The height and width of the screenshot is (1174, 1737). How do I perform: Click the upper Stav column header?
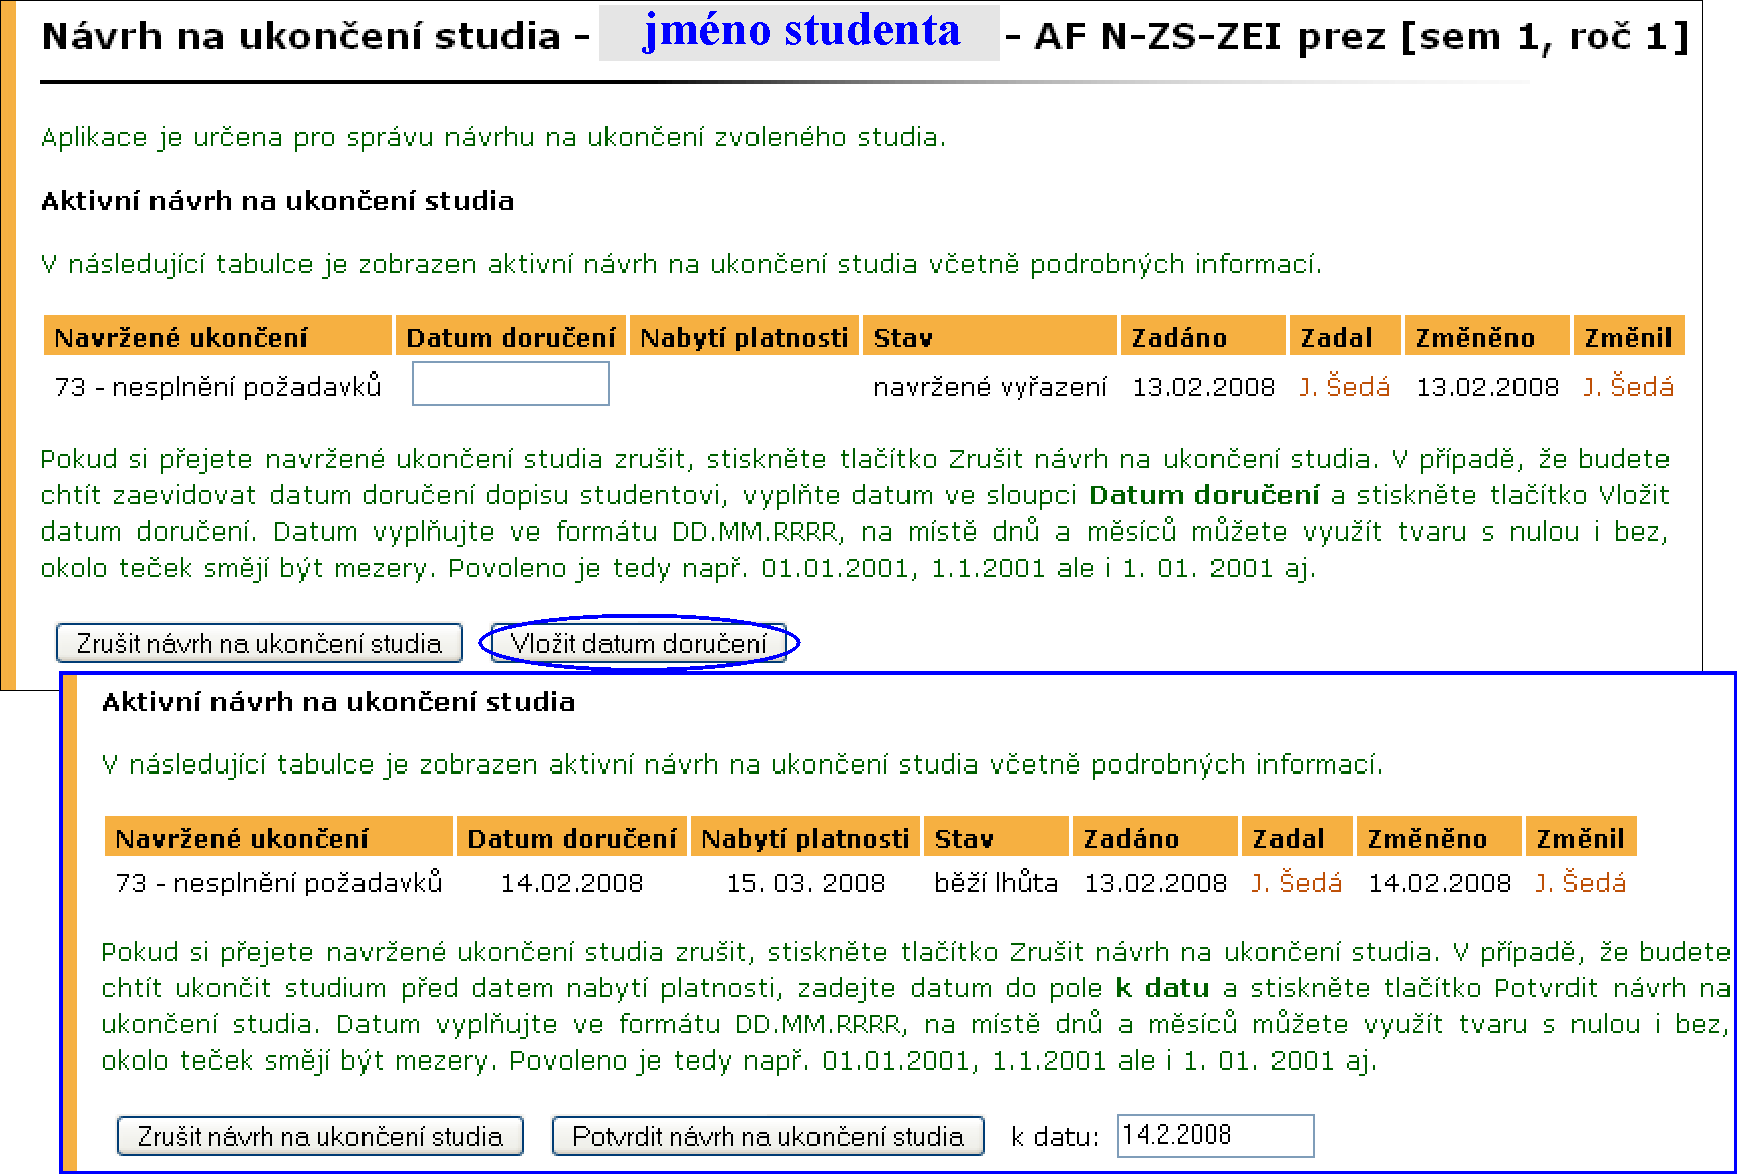click(990, 336)
